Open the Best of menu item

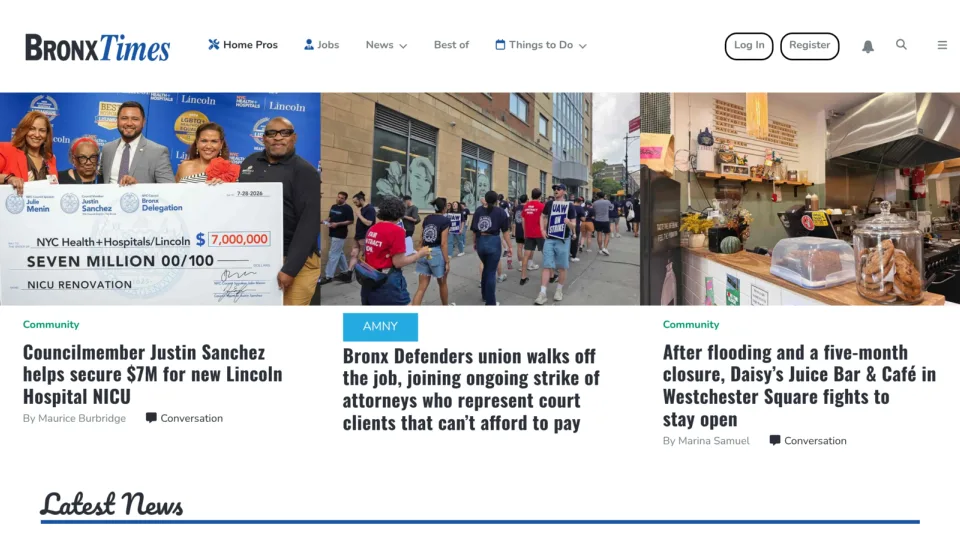(451, 45)
